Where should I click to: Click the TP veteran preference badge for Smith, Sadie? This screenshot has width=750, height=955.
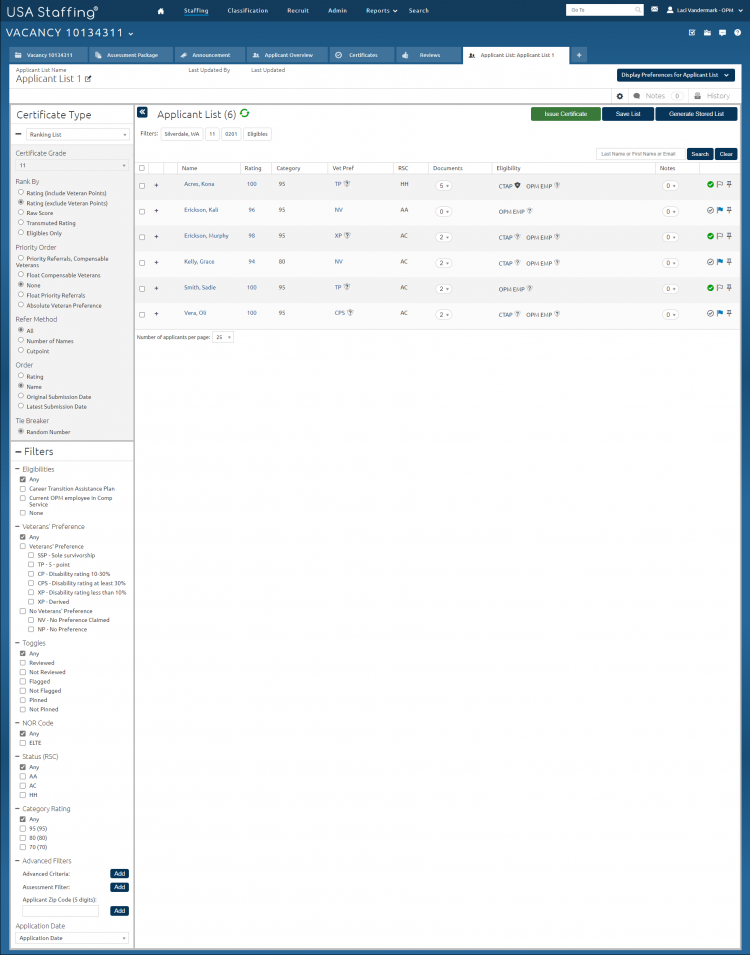347,287
